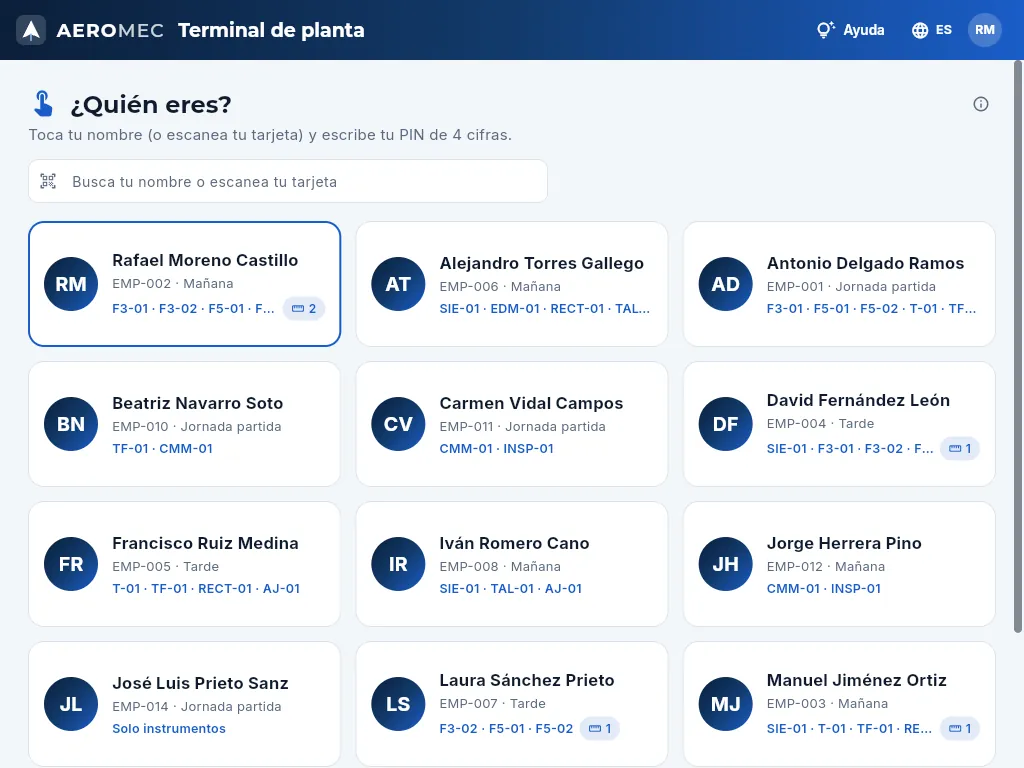Click the QR scan icon in search box
Image resolution: width=1024 pixels, height=768 pixels.
pyautogui.click(x=48, y=181)
